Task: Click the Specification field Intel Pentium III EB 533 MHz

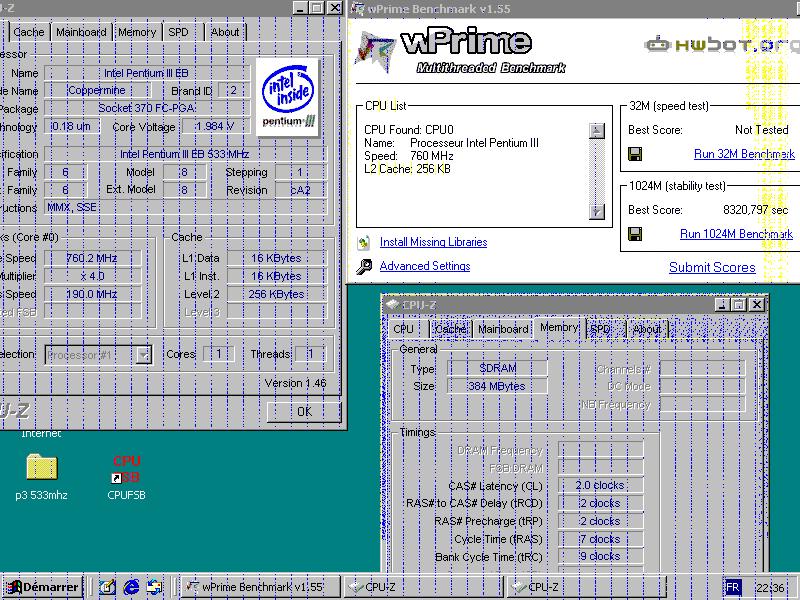Action: point(185,154)
